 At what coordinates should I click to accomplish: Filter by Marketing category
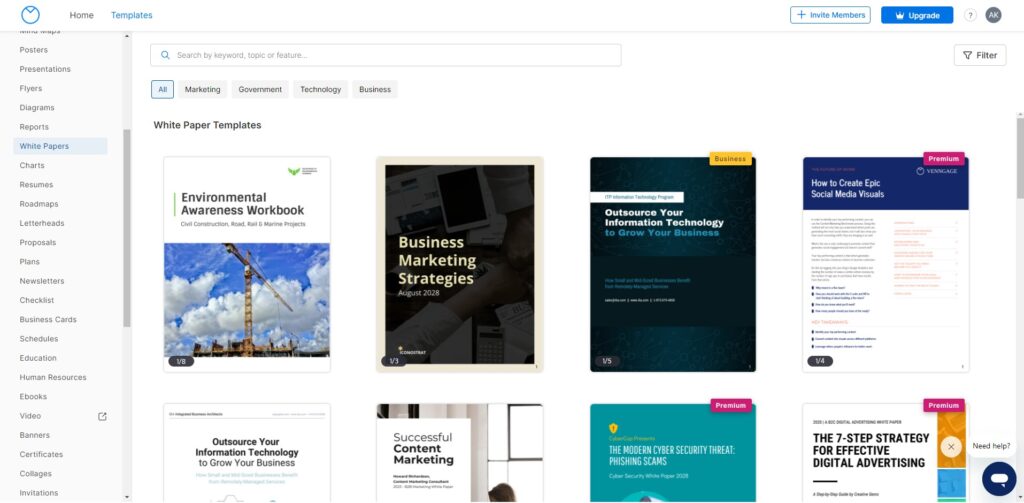(202, 89)
